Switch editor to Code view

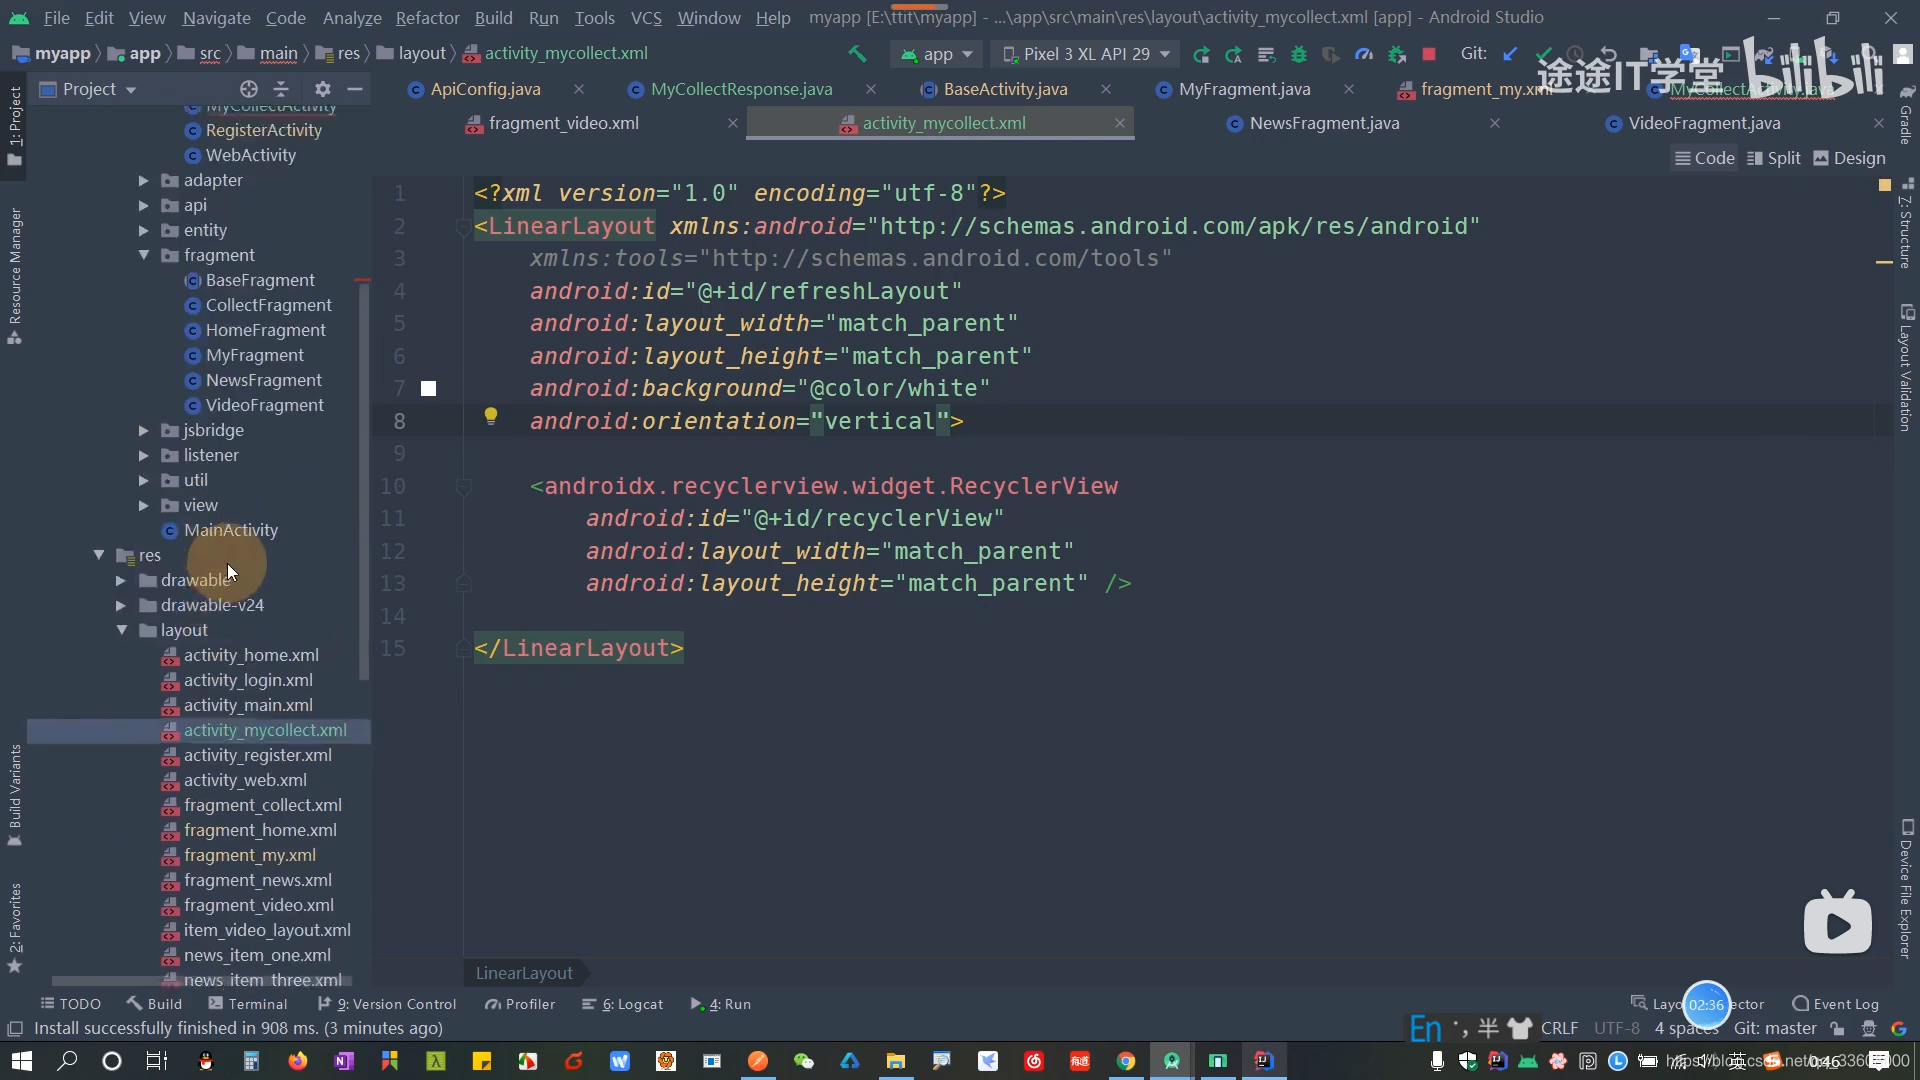click(1705, 158)
